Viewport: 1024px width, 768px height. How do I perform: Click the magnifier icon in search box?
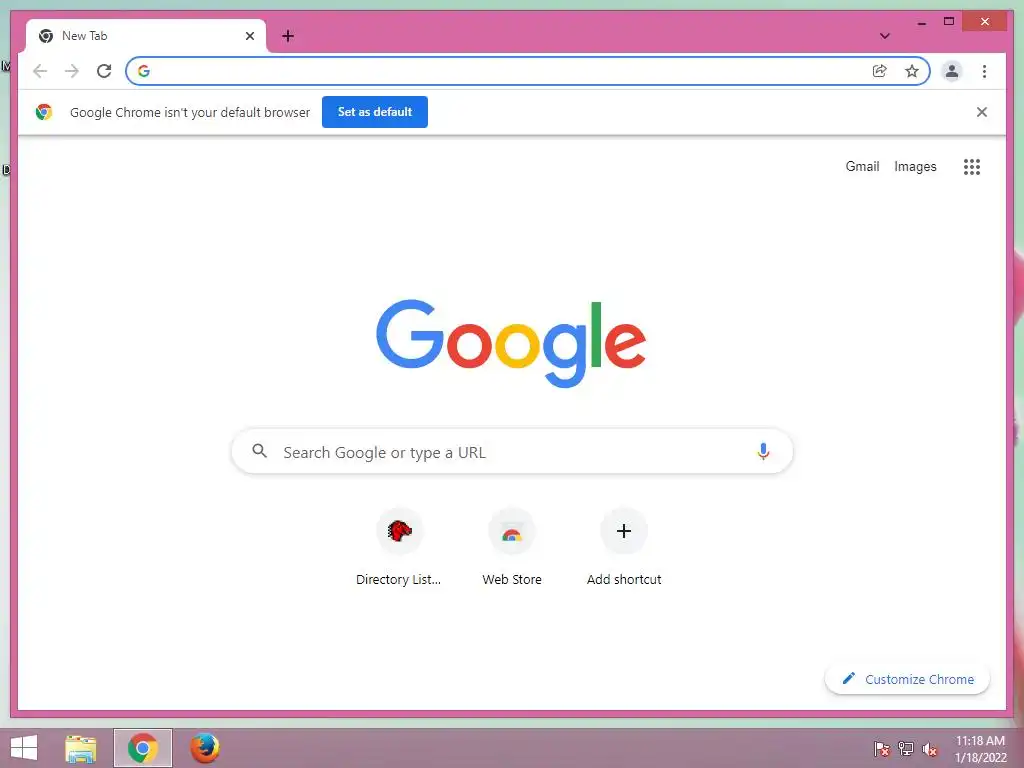259,451
